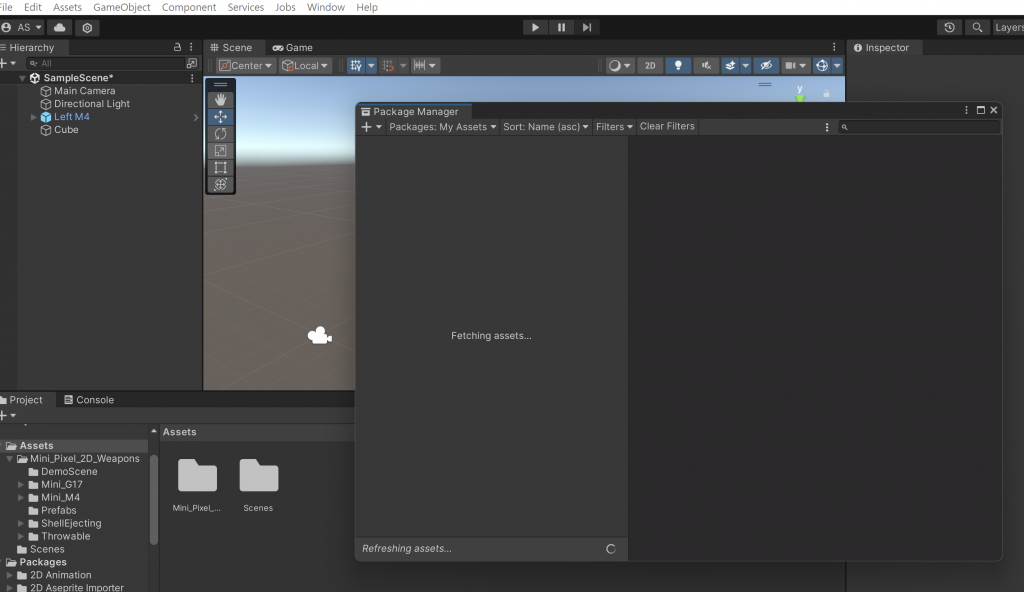The width and height of the screenshot is (1024, 592).
Task: Select the Scale tool
Action: [x=221, y=150]
